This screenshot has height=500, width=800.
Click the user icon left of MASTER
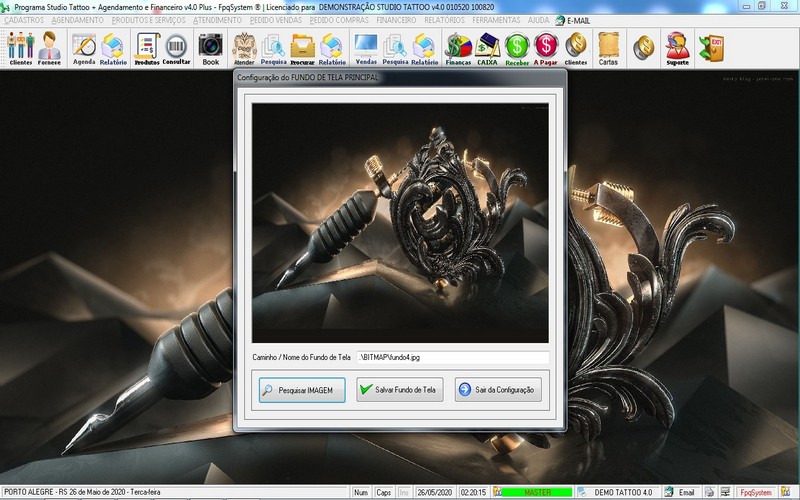pos(497,492)
